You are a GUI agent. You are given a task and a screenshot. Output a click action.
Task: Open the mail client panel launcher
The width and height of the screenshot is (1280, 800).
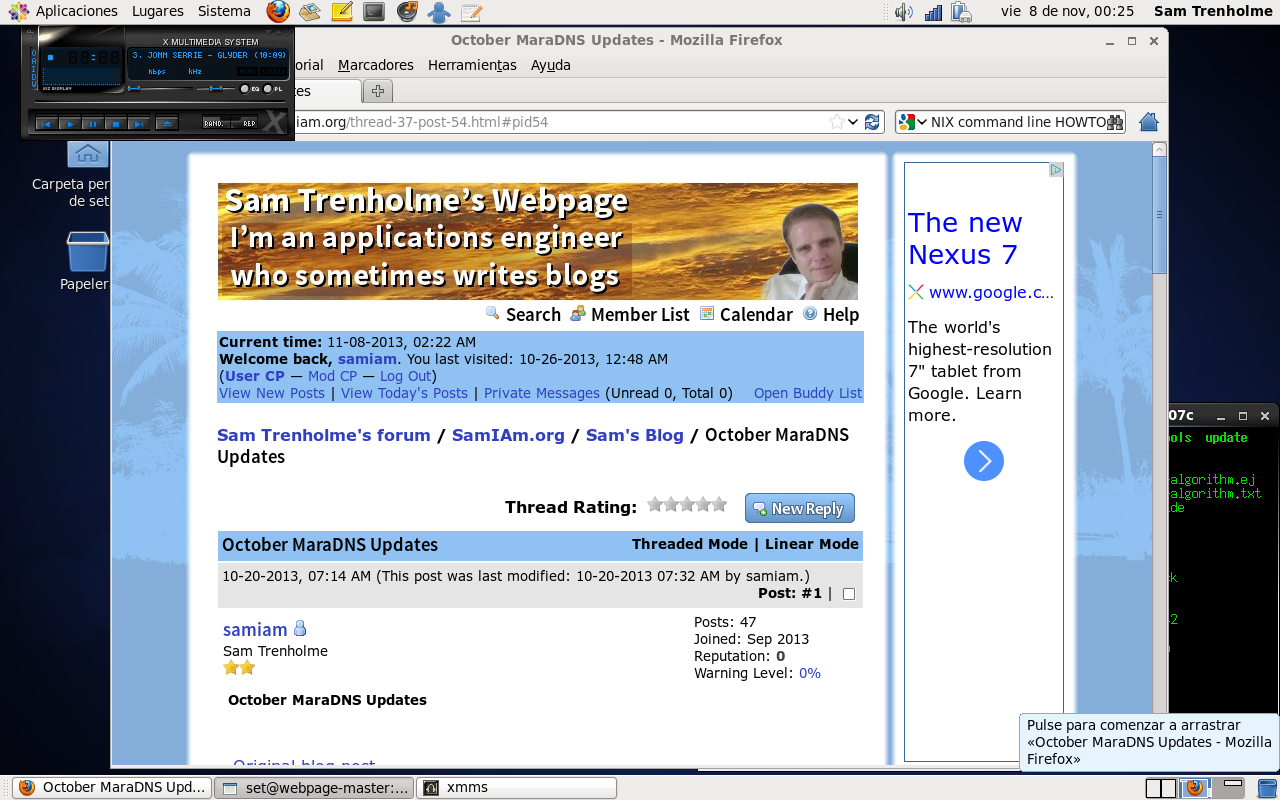tap(310, 11)
